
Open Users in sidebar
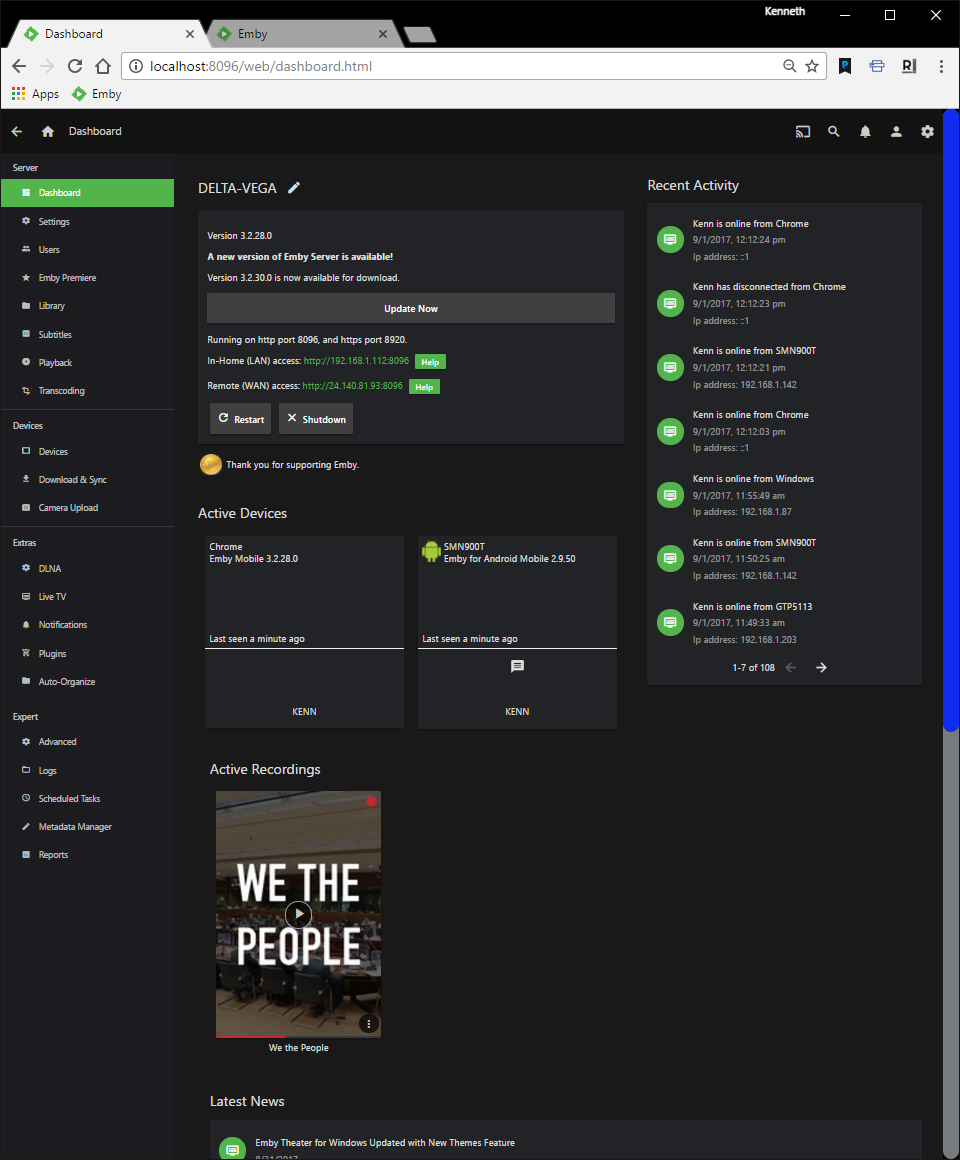tap(87, 249)
